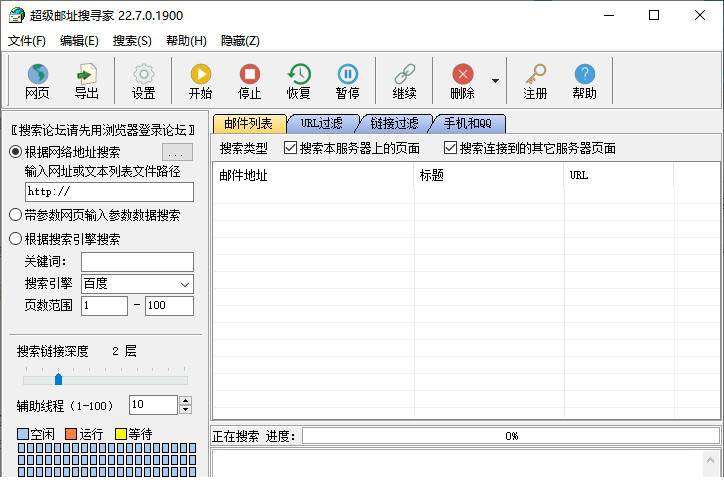The width and height of the screenshot is (724, 496).
Task: Decrease 辅助线程 with down spinner
Action: (186, 409)
